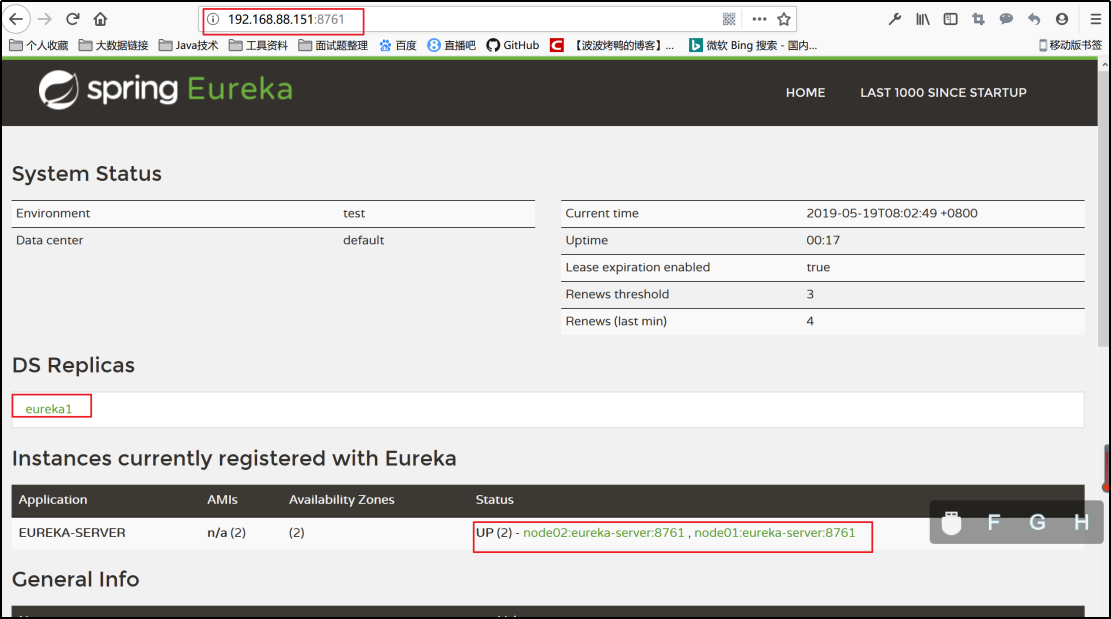
Task: Open the eureka1 replica link
Action: pos(49,409)
